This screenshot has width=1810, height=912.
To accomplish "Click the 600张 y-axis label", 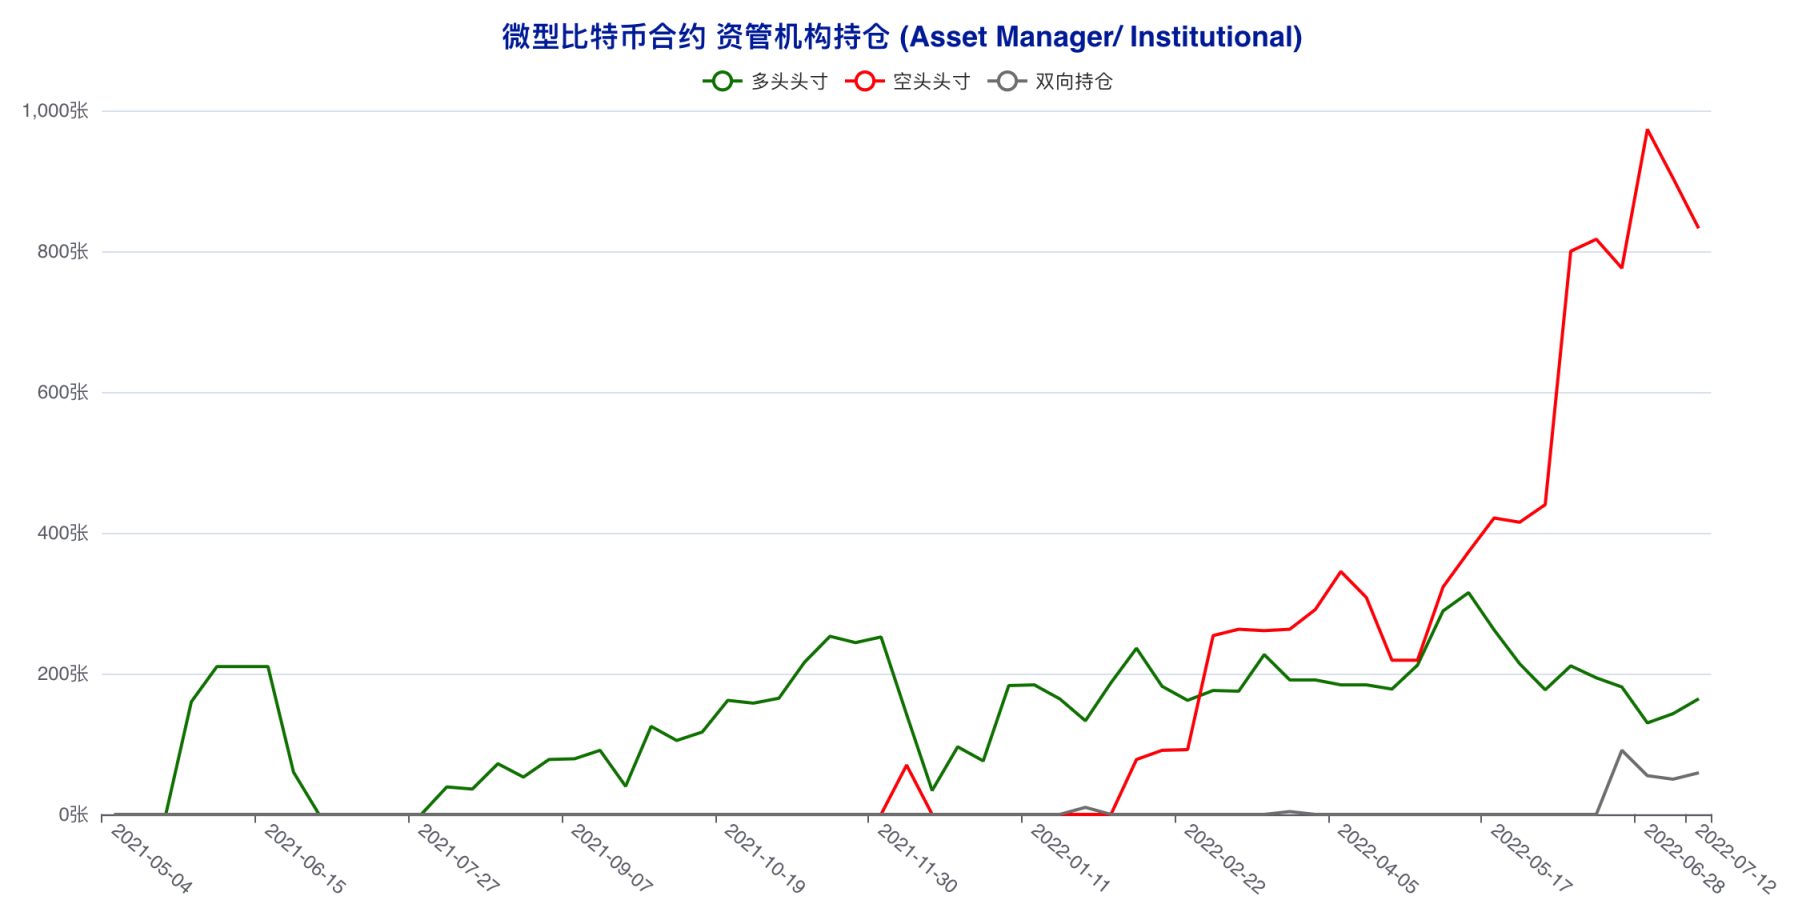I will [x=63, y=393].
